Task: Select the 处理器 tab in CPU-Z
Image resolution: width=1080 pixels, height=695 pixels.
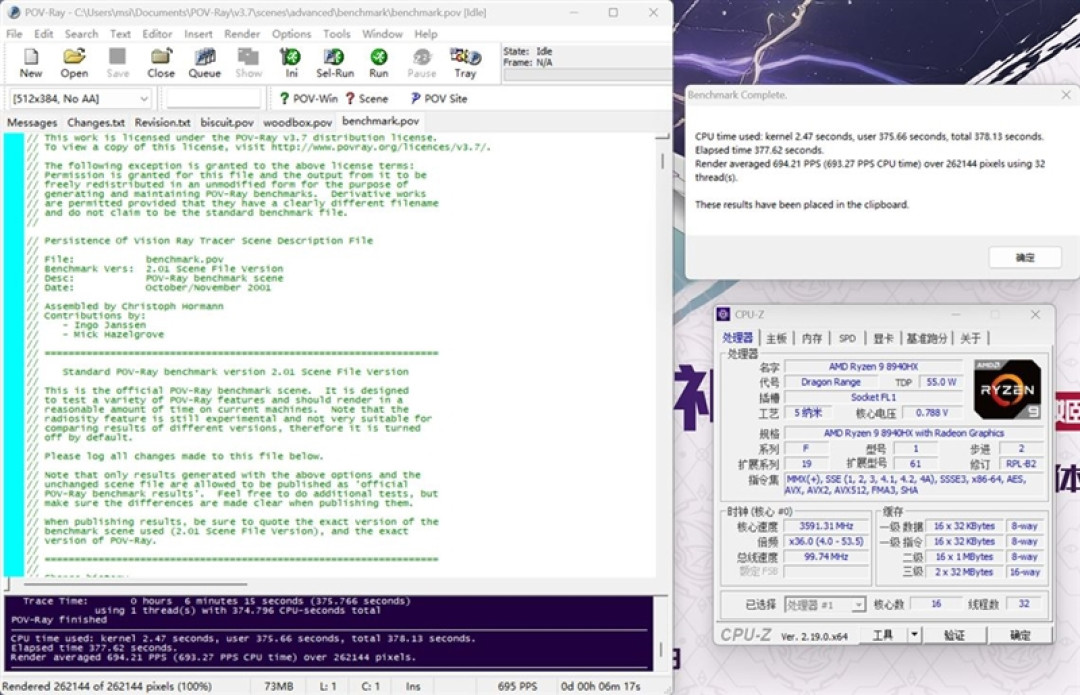Action: point(737,338)
